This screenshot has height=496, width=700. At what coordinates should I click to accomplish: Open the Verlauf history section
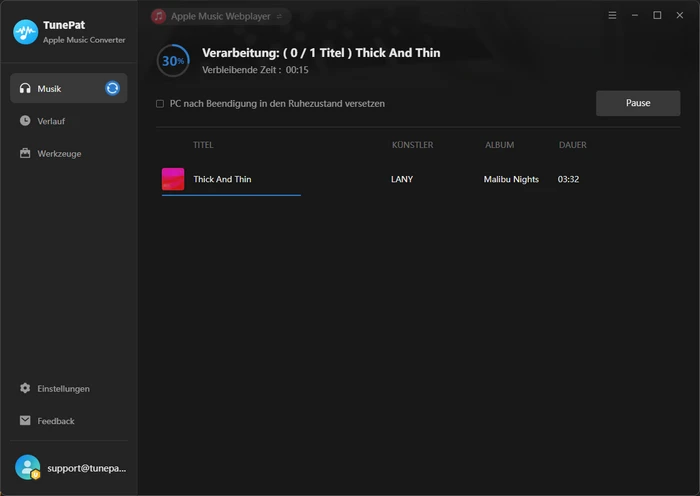pyautogui.click(x=68, y=121)
